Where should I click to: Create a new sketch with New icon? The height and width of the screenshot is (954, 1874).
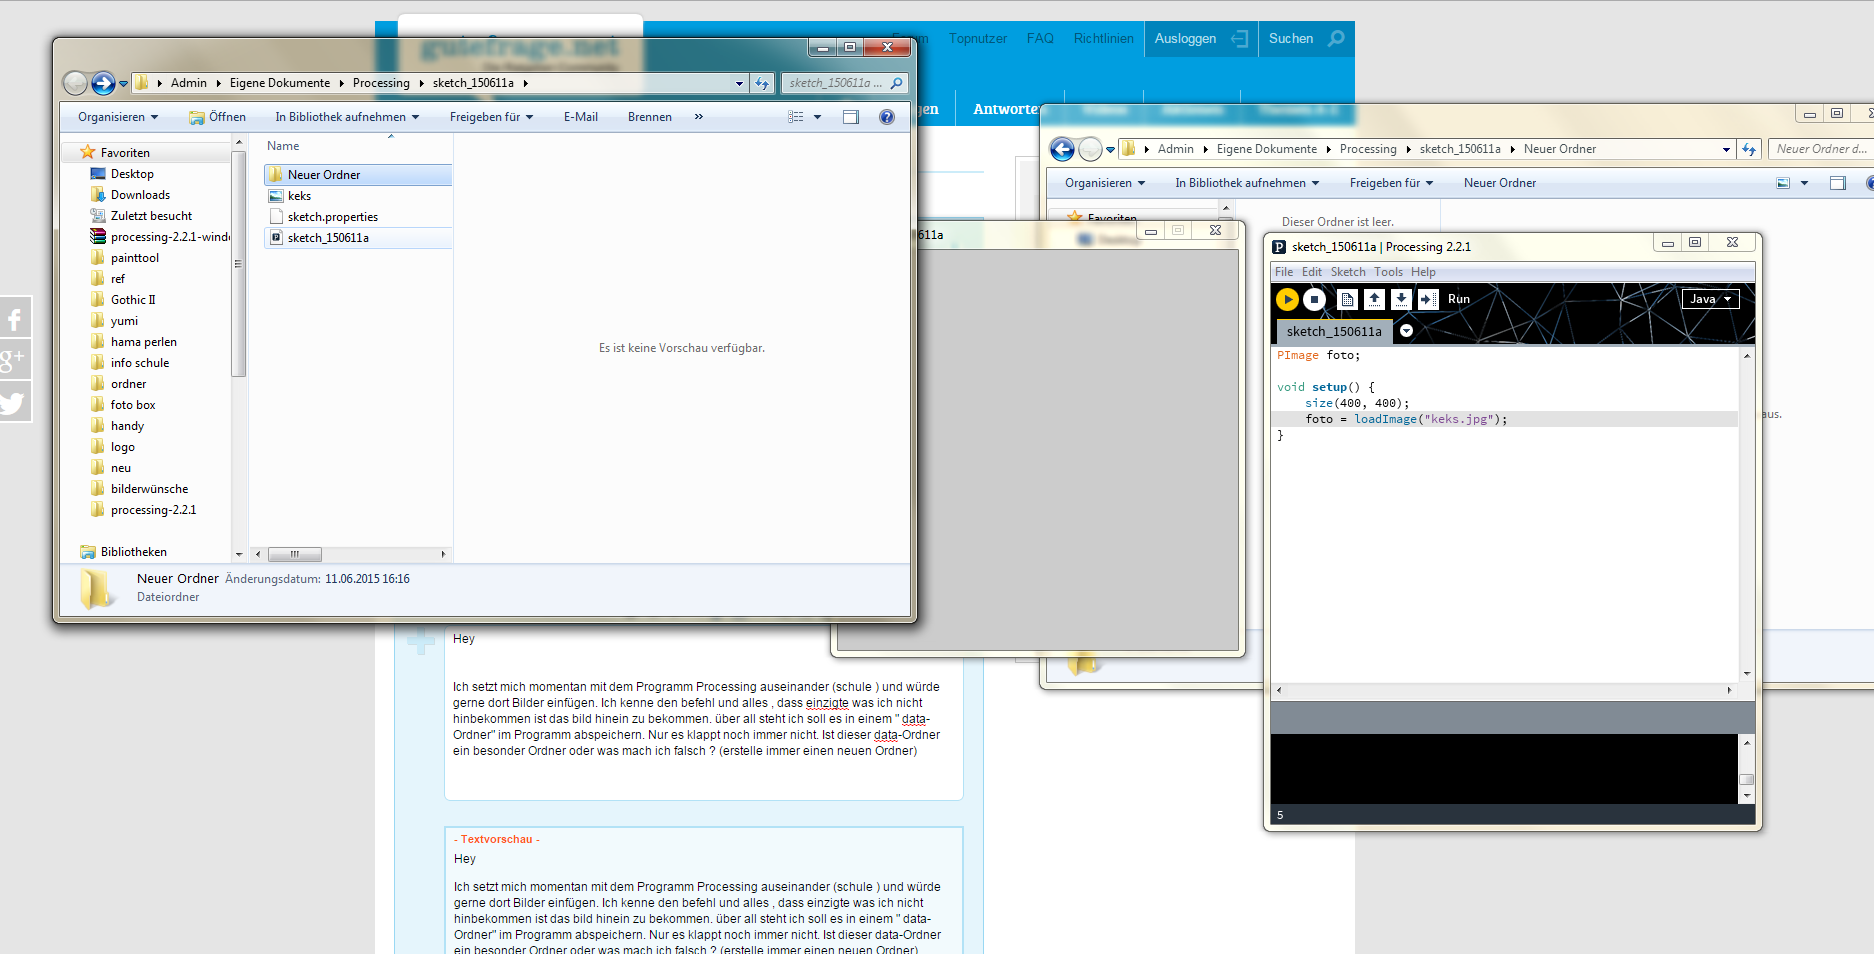(x=1347, y=299)
